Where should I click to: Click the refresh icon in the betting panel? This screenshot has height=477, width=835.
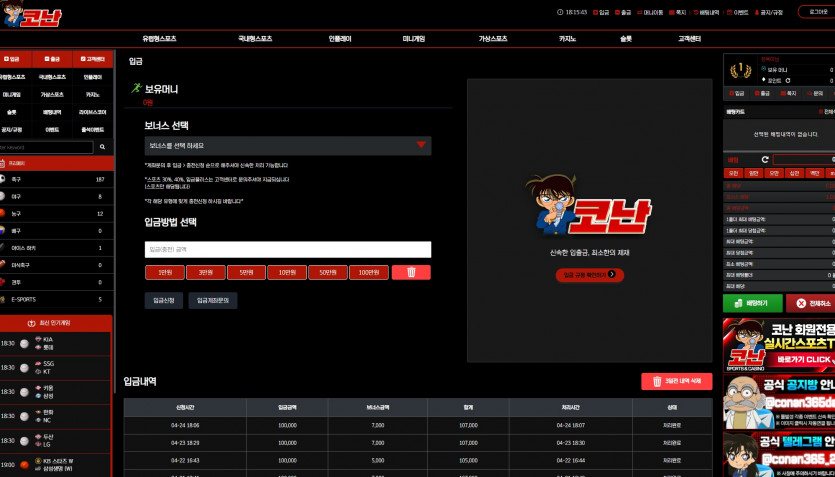(765, 160)
